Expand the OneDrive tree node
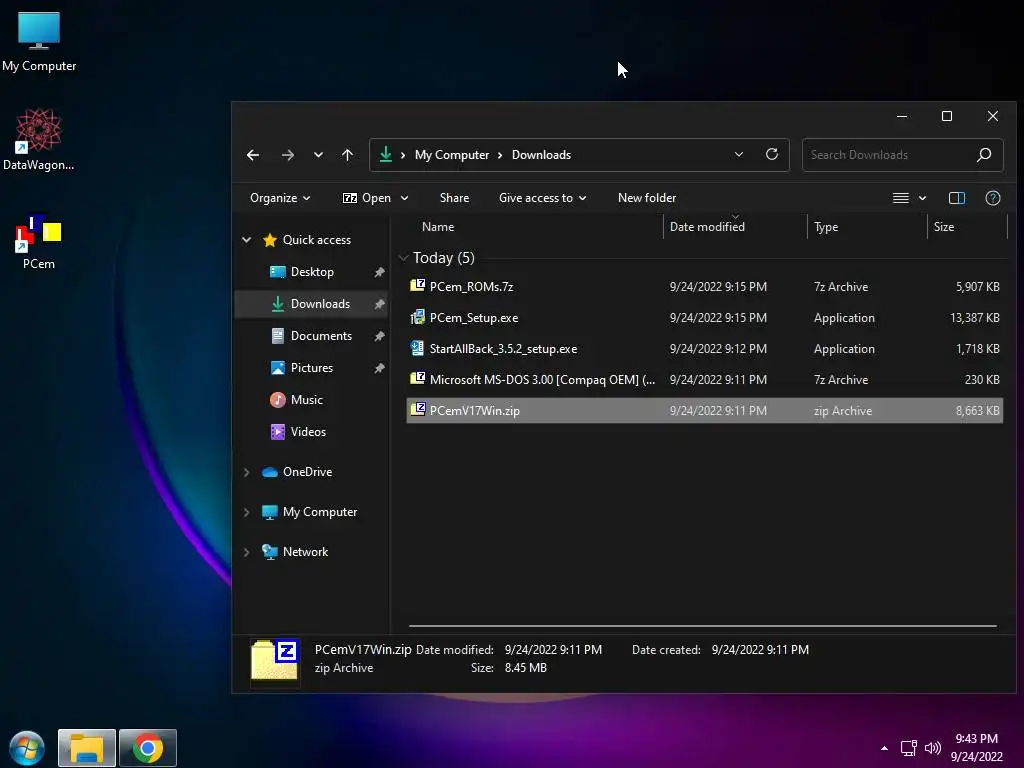 pos(246,472)
